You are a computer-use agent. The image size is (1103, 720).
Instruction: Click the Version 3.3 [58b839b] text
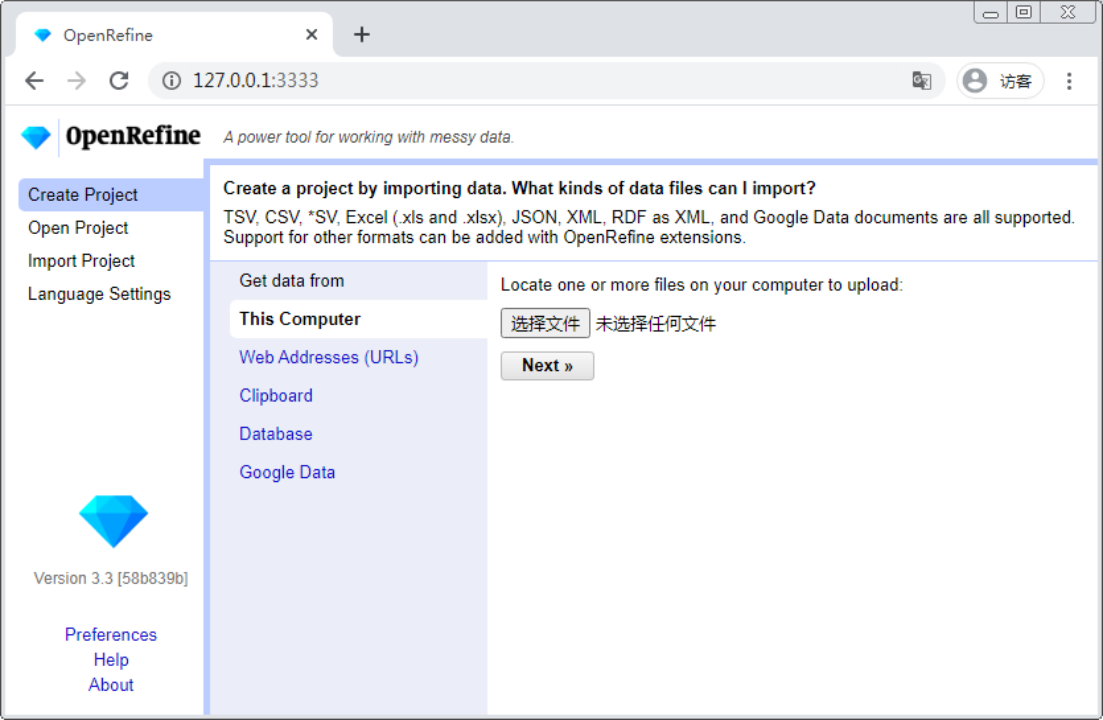point(111,578)
